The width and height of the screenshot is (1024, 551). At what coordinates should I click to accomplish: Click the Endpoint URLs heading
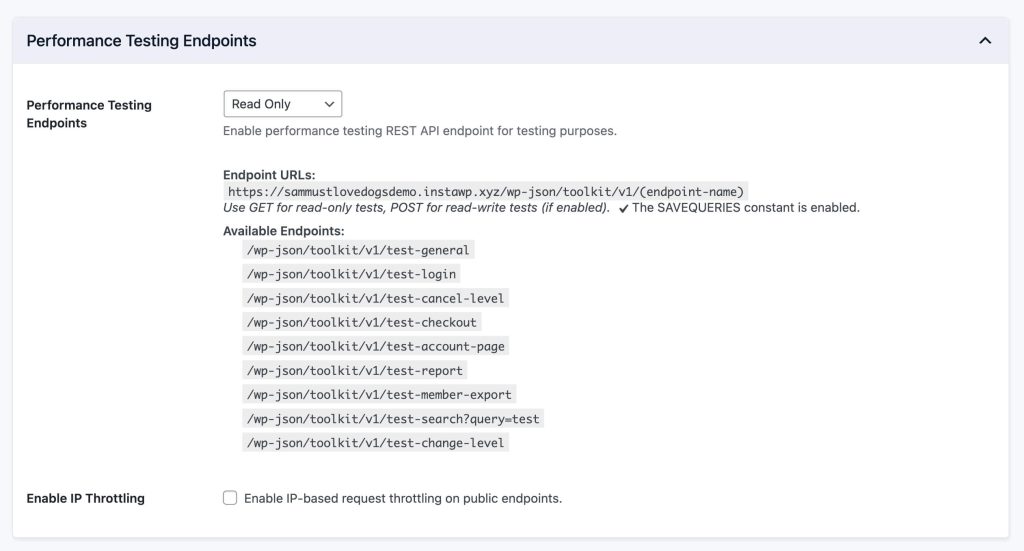pos(268,175)
